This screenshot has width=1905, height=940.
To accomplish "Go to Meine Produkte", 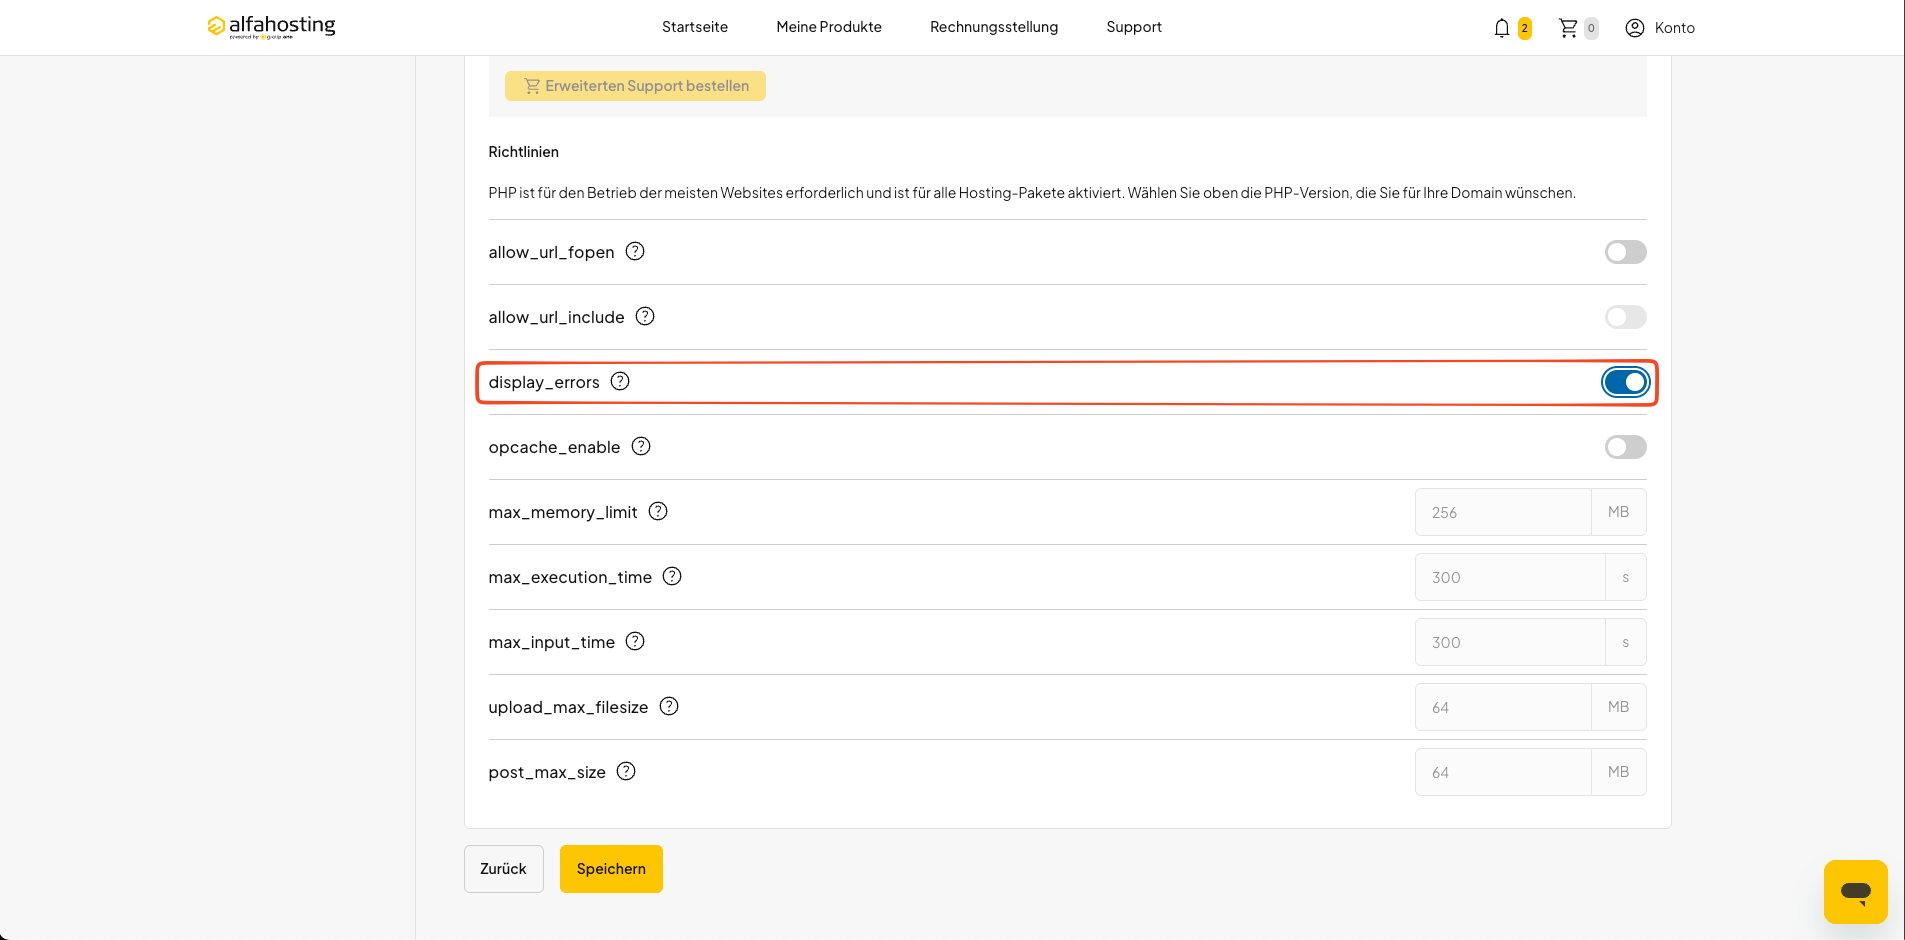I will pyautogui.click(x=829, y=27).
